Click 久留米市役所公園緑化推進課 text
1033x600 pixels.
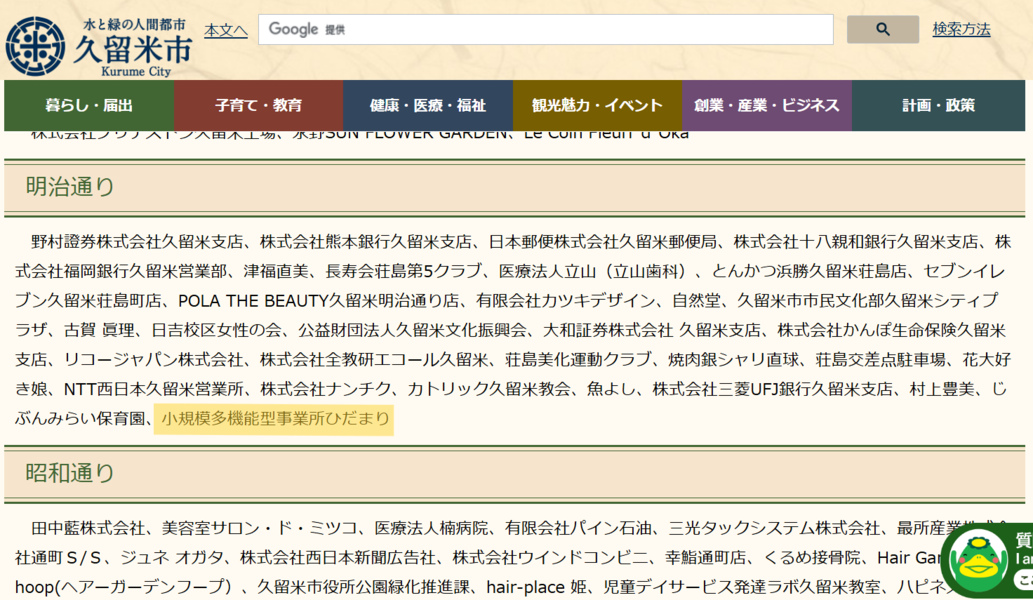(364, 587)
